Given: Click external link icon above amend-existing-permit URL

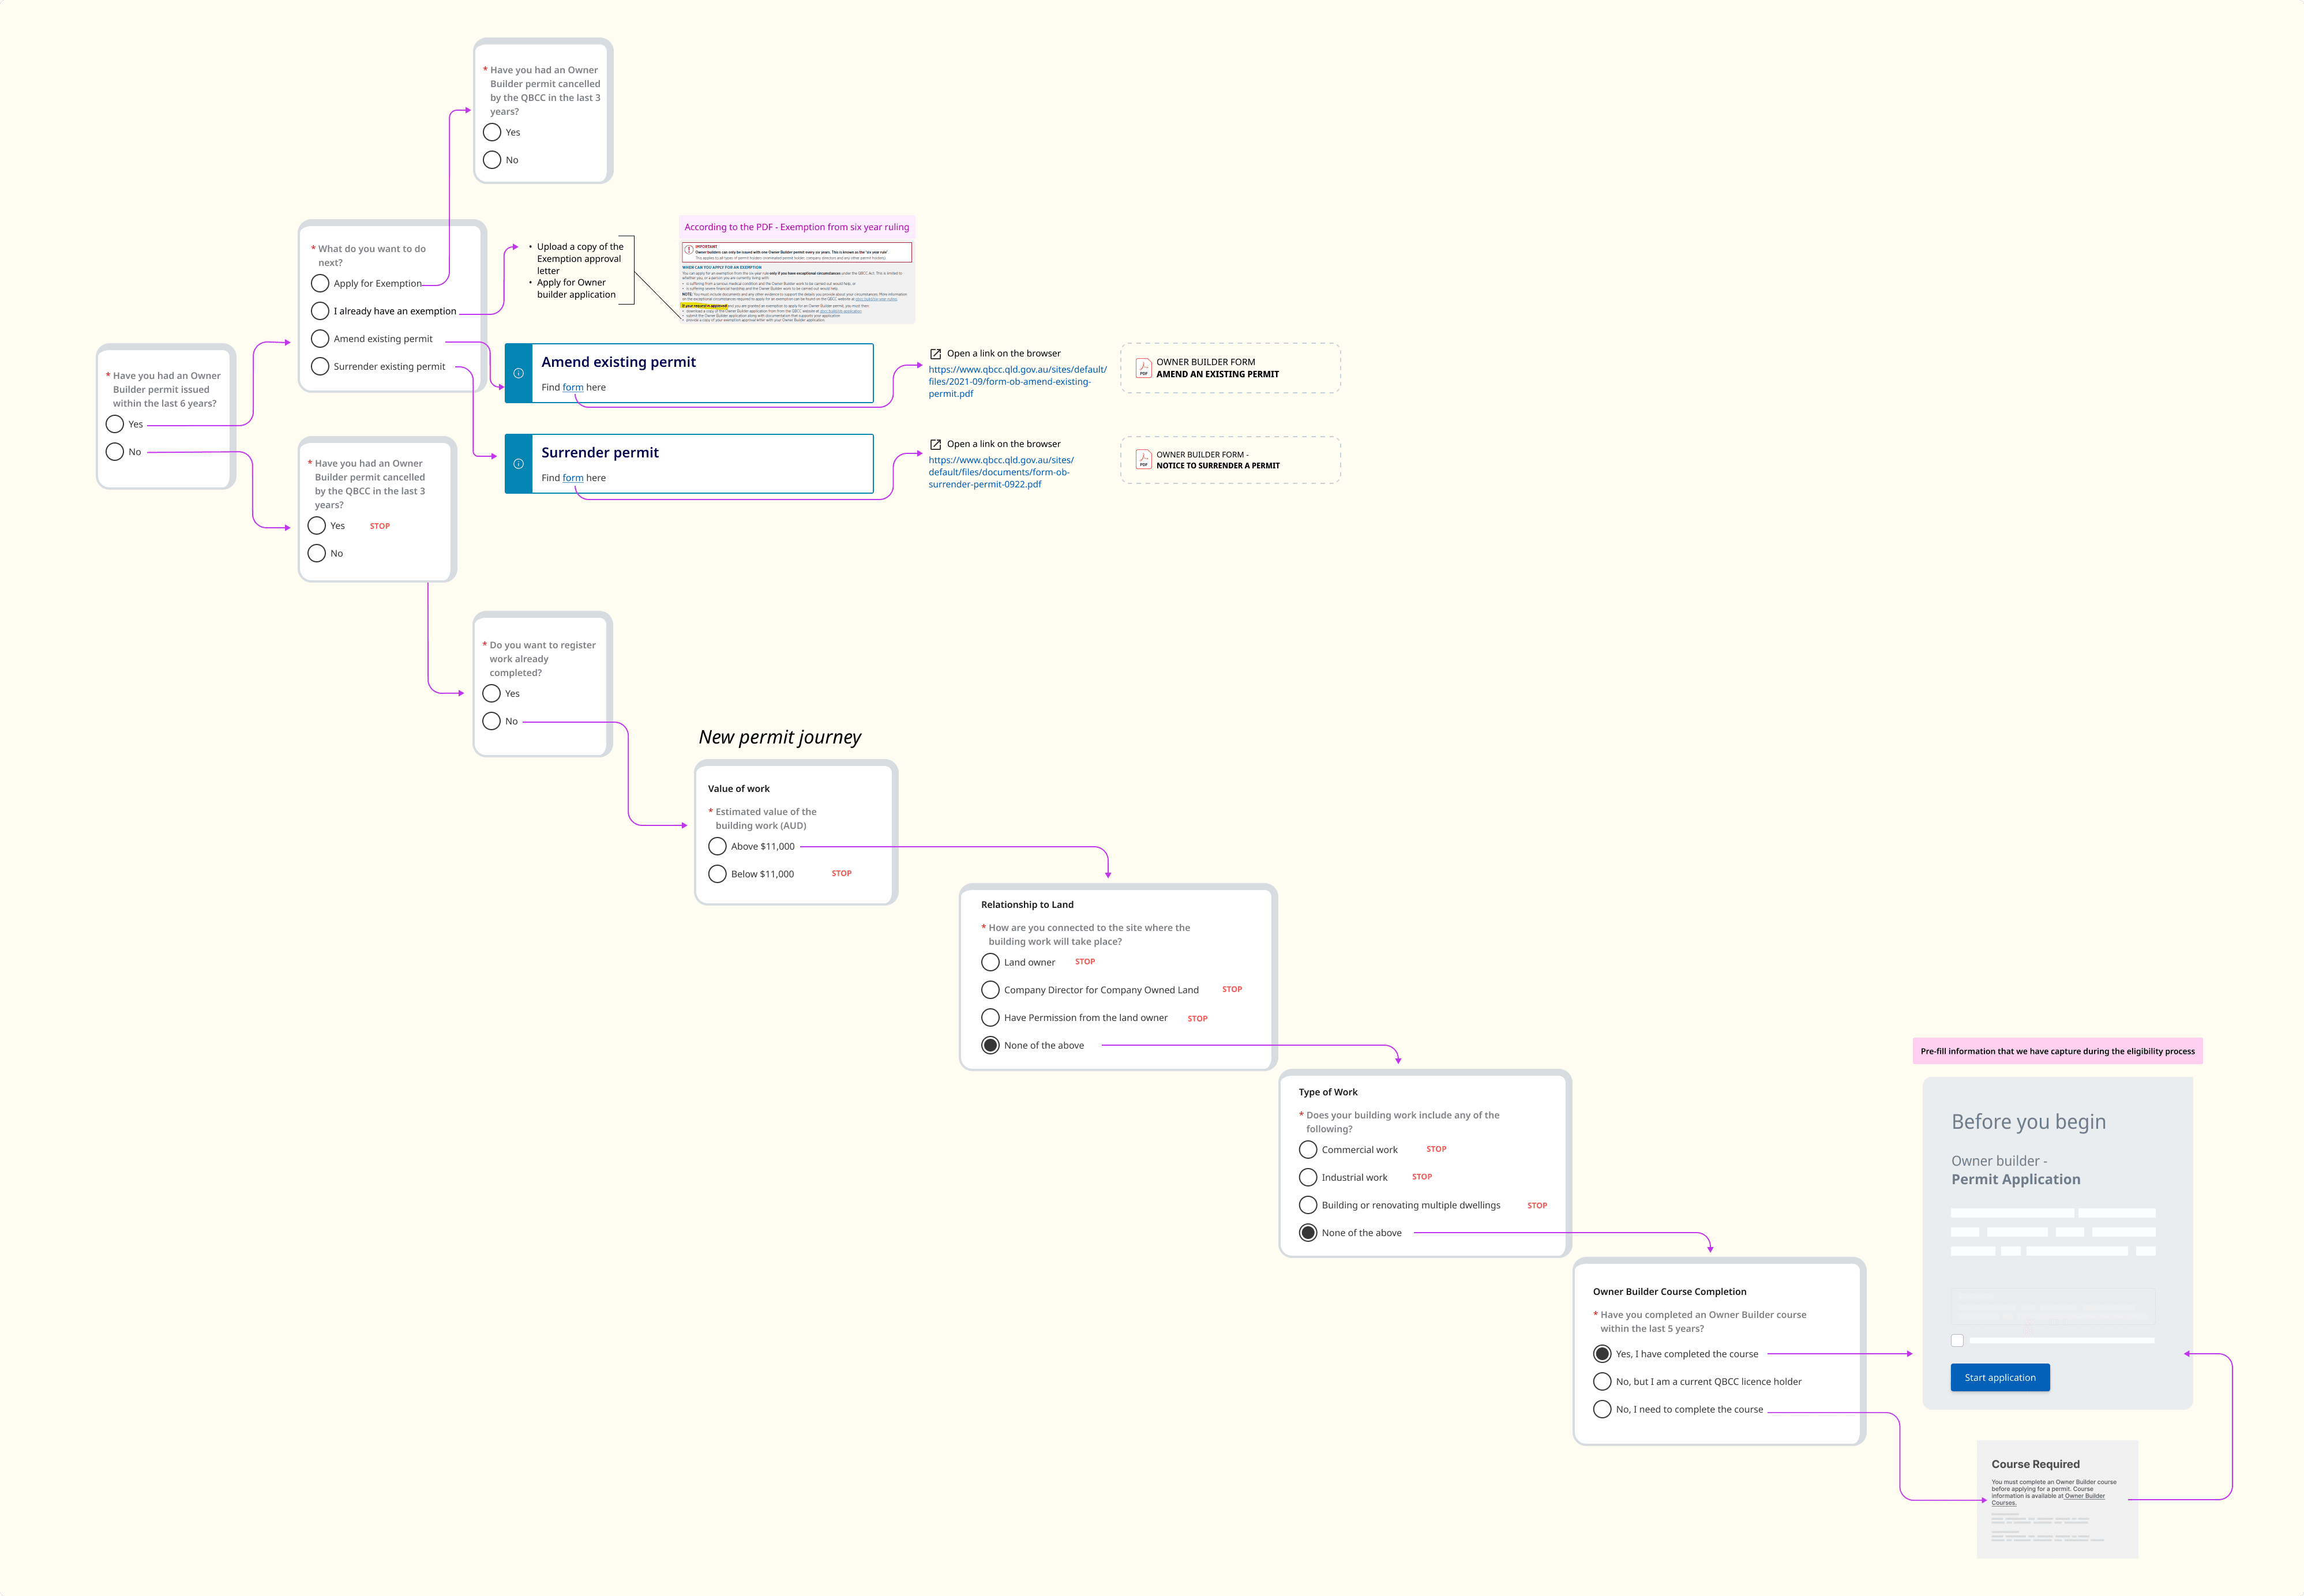Looking at the screenshot, I should (935, 354).
